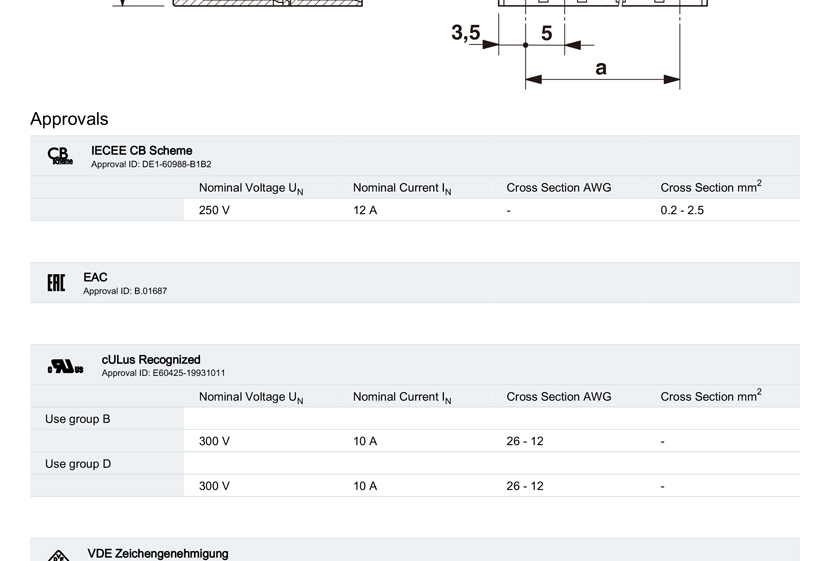The width and height of the screenshot is (830, 561).
Task: Click the VDE logo icon
Action: click(59, 555)
